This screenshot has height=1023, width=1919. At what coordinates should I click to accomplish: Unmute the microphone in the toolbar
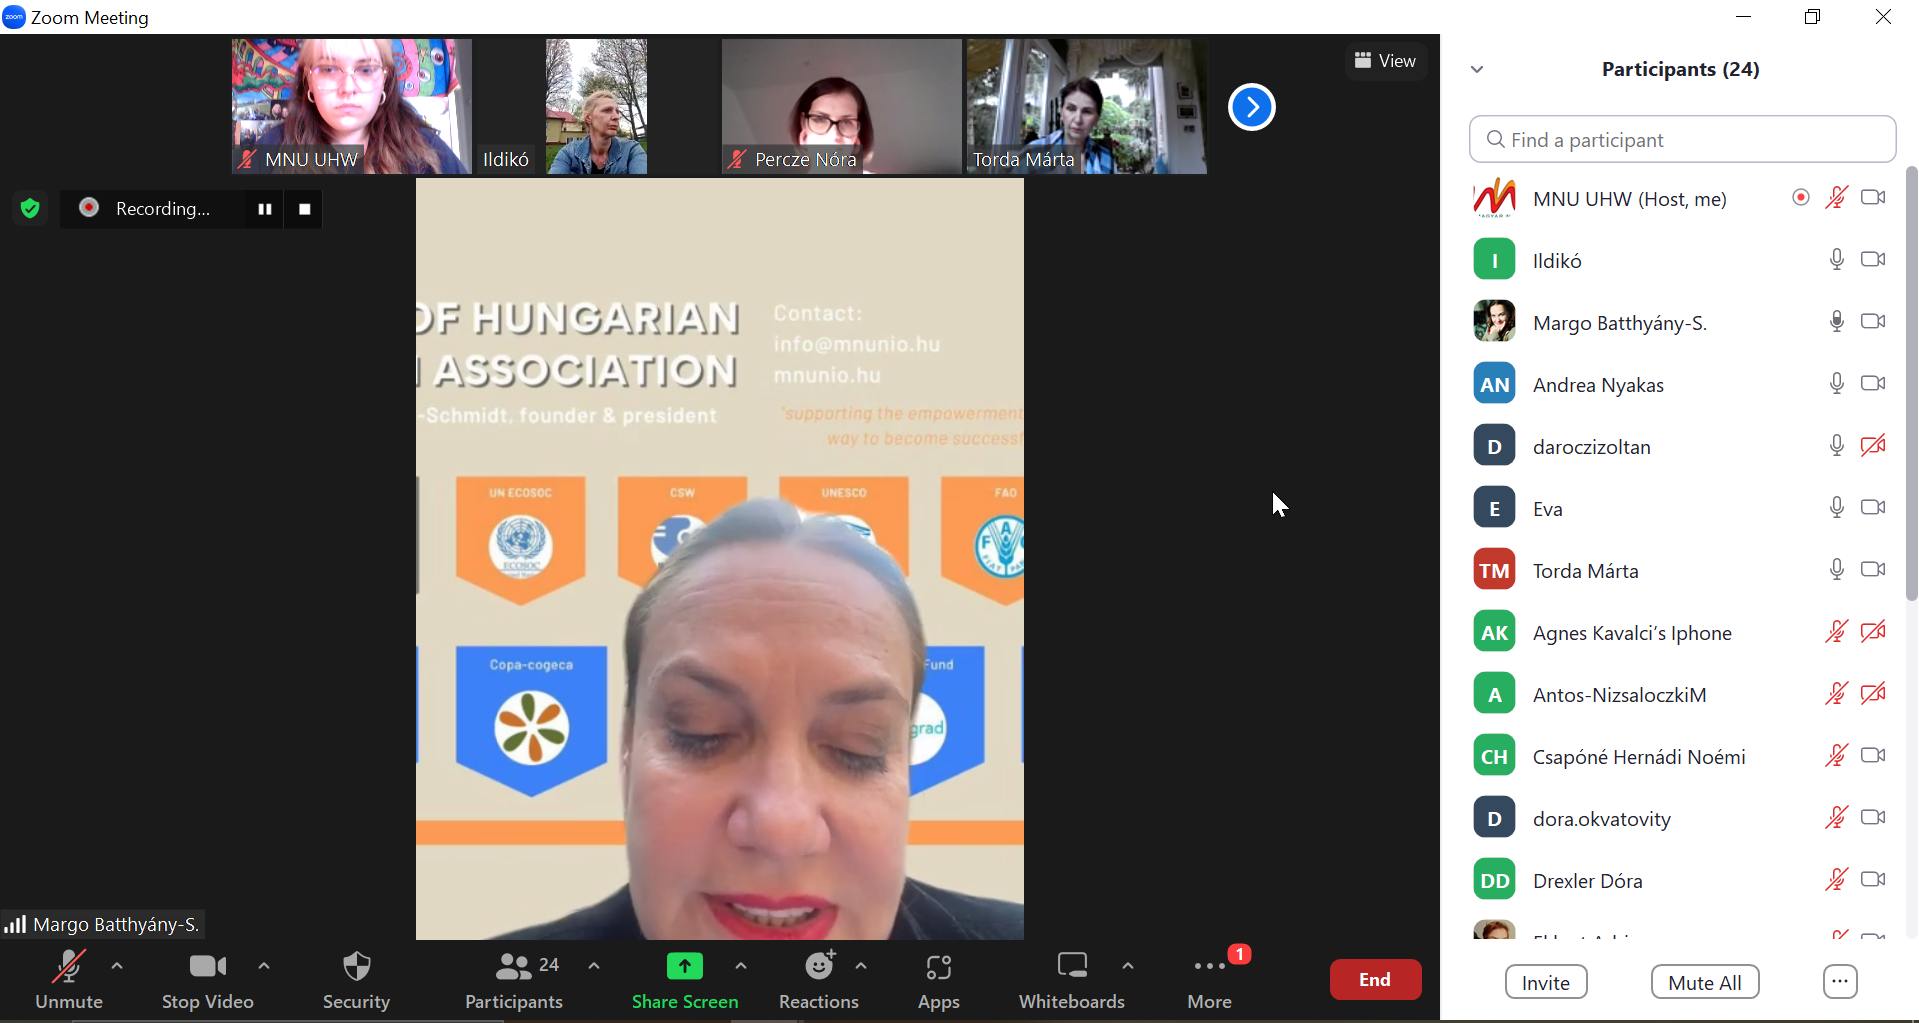(x=69, y=980)
